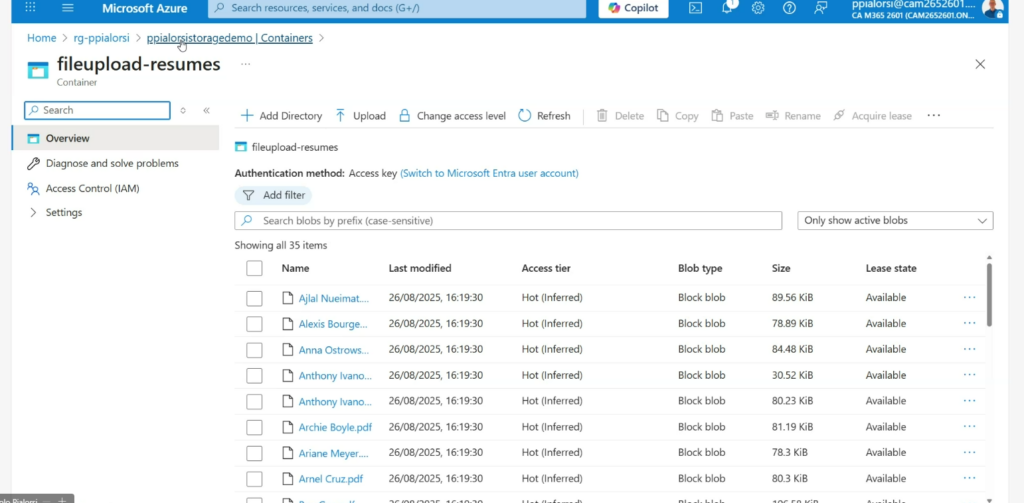
Task: Collapse the left sidebar menu
Action: pos(206,111)
